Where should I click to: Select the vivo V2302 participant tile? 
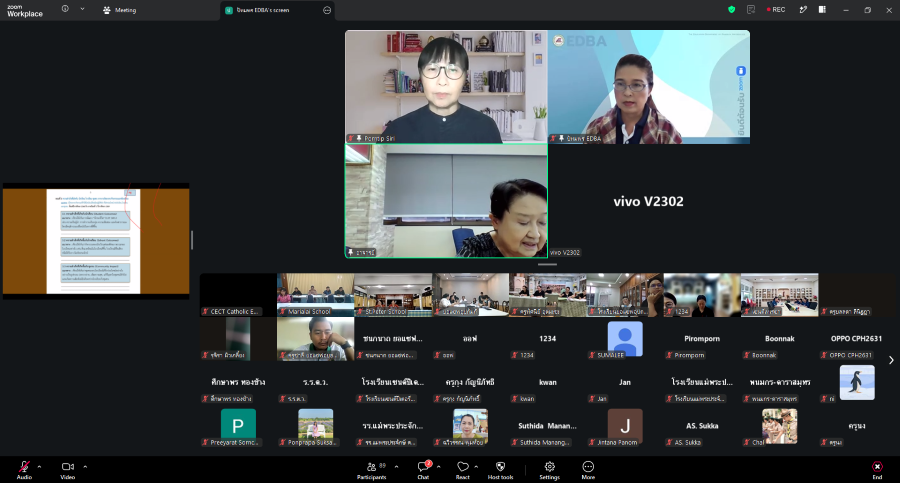point(649,201)
